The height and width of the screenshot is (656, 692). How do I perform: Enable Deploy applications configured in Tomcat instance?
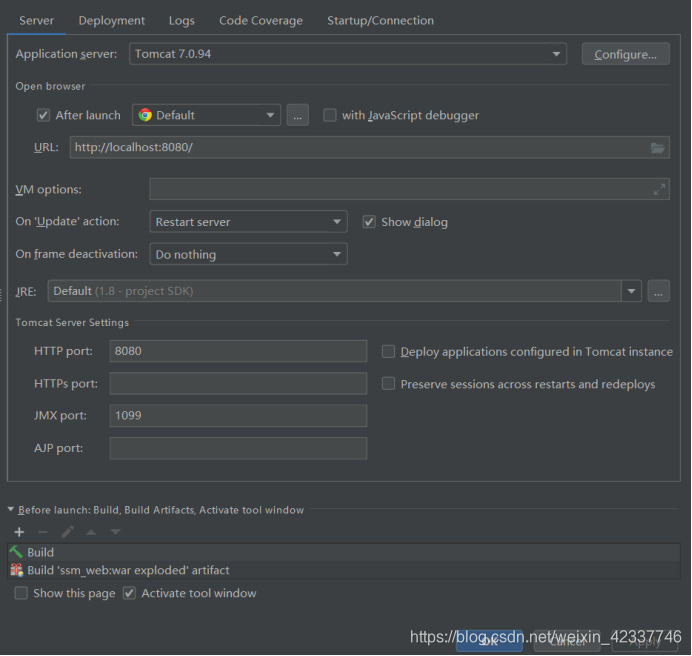pyautogui.click(x=388, y=351)
